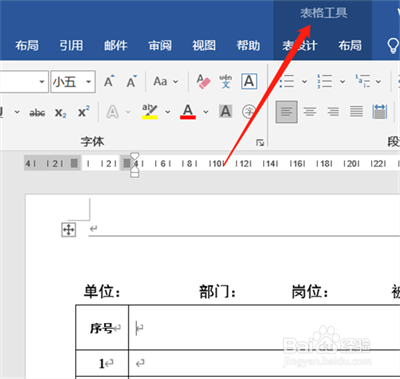Open 布局 tab left of 引用
400x379 pixels.
click(27, 45)
